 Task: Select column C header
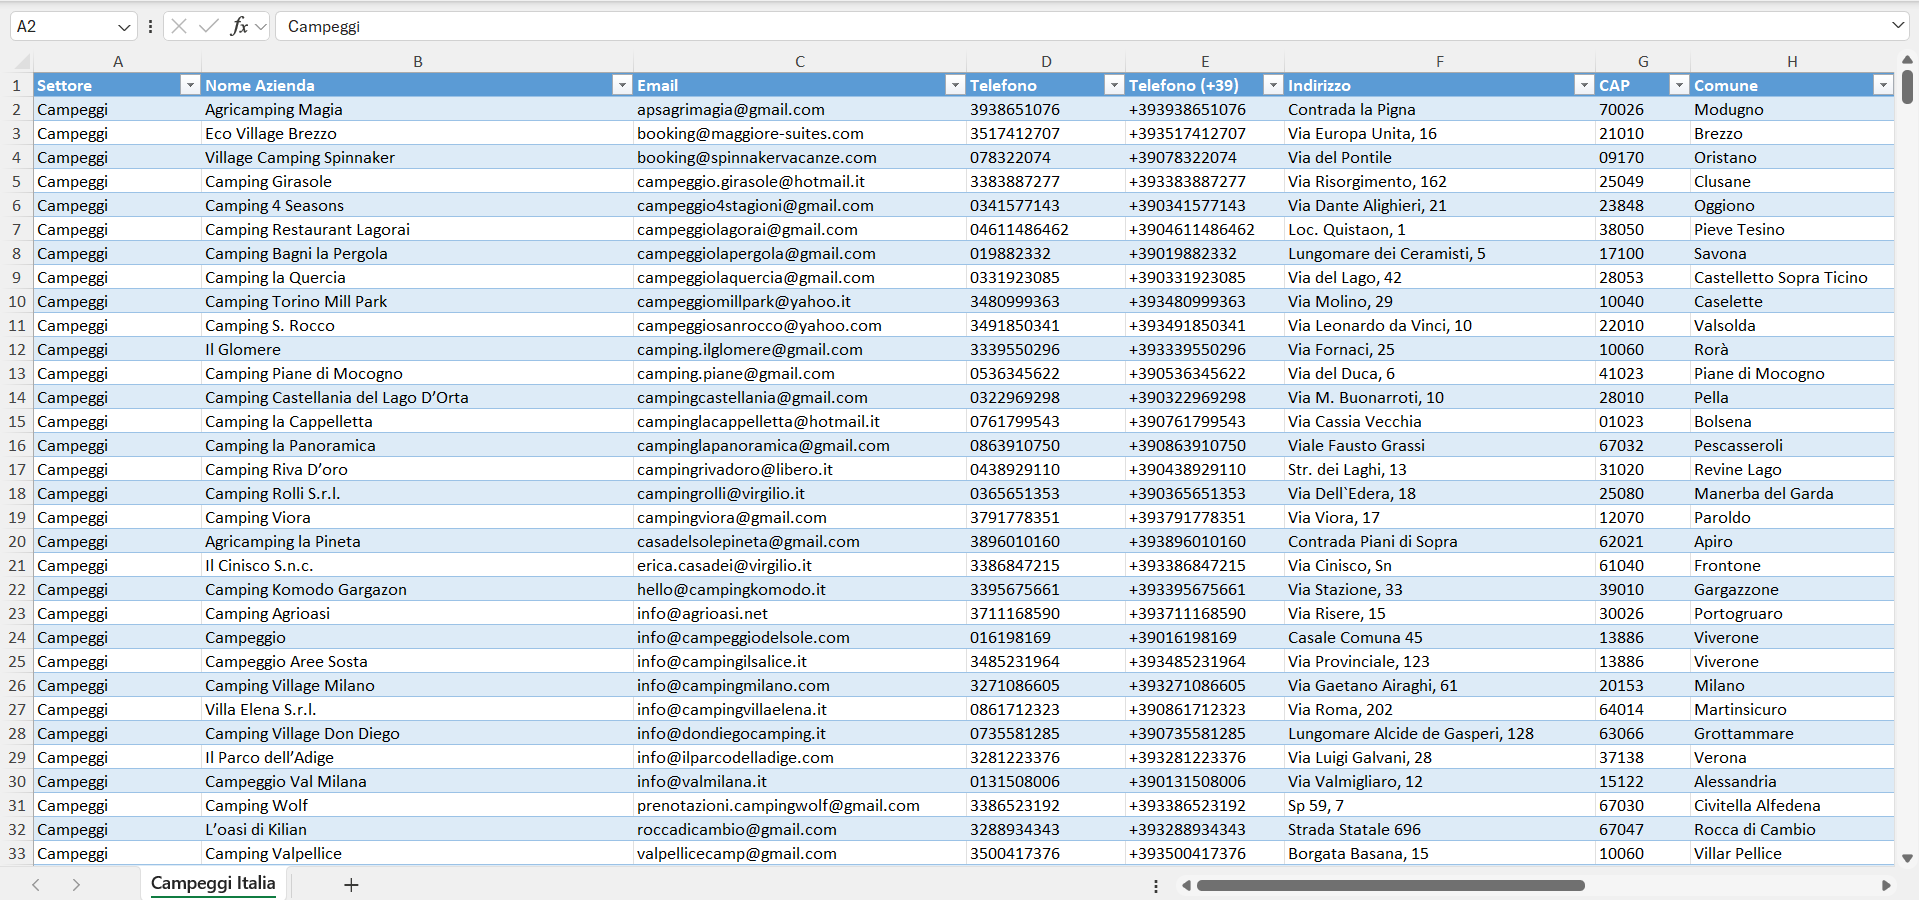tap(799, 62)
